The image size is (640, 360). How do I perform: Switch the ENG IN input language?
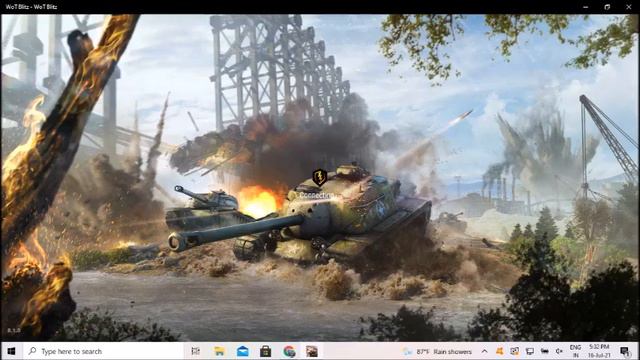coord(576,351)
